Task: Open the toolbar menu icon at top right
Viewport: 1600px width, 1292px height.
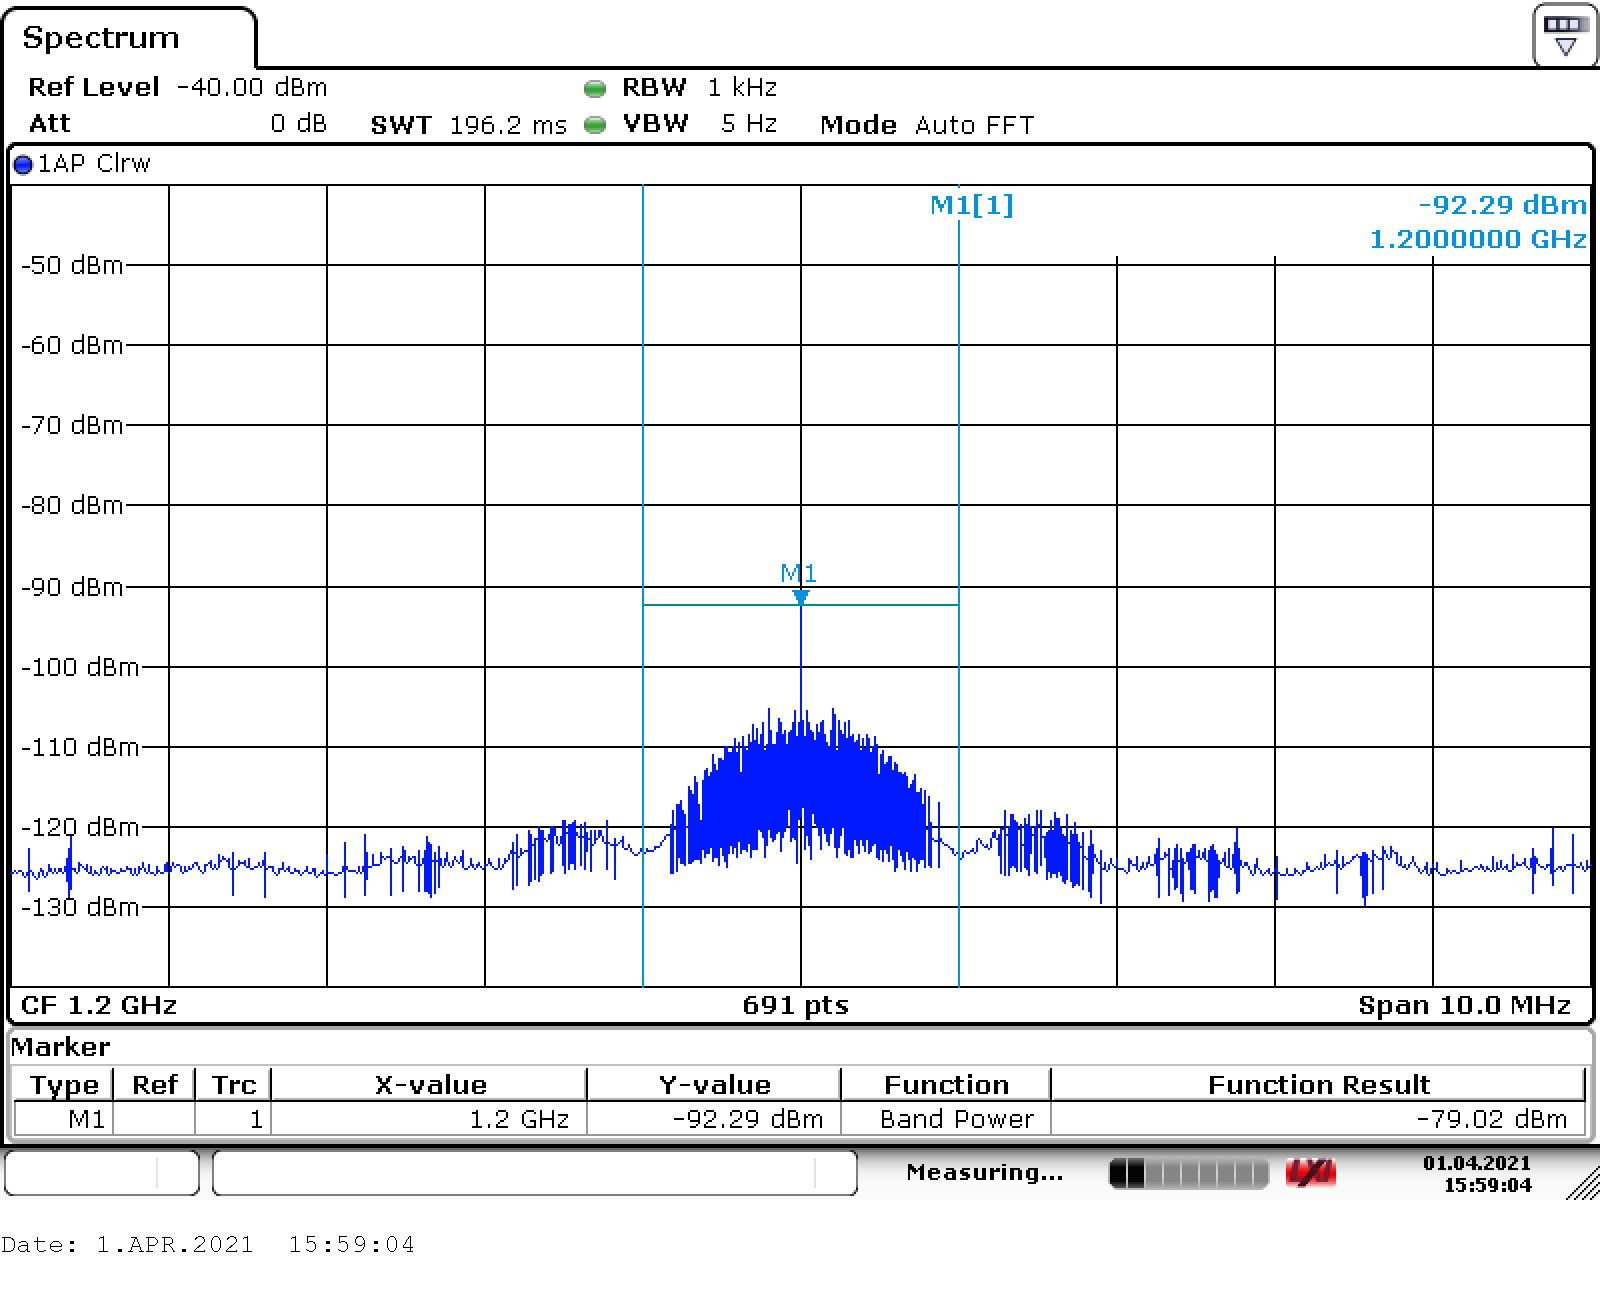Action: pyautogui.click(x=1565, y=36)
